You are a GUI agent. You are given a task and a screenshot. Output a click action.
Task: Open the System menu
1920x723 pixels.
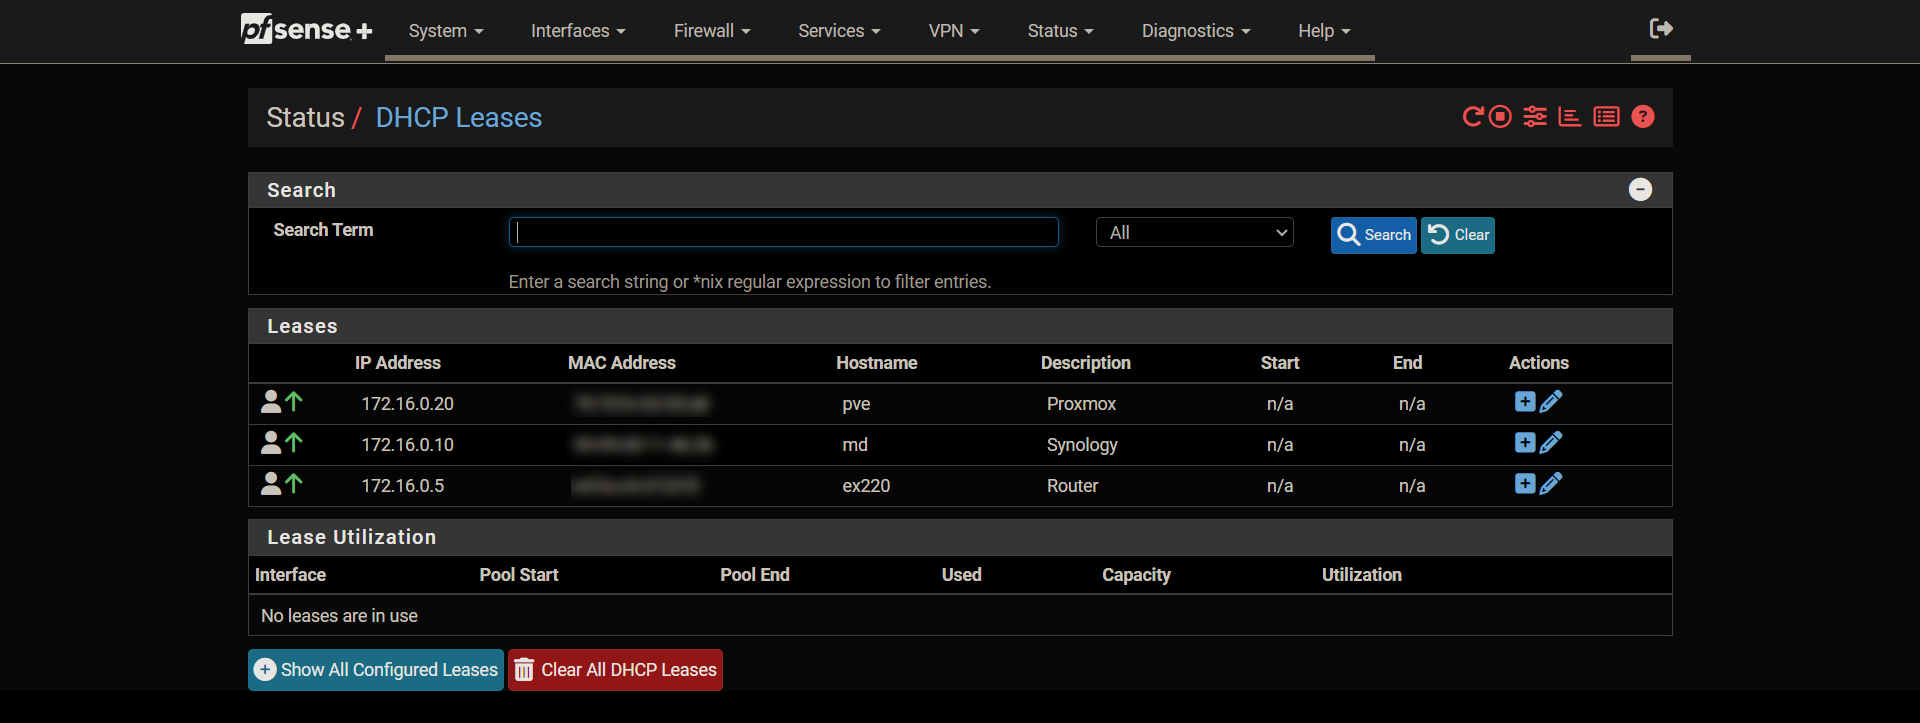click(x=446, y=31)
